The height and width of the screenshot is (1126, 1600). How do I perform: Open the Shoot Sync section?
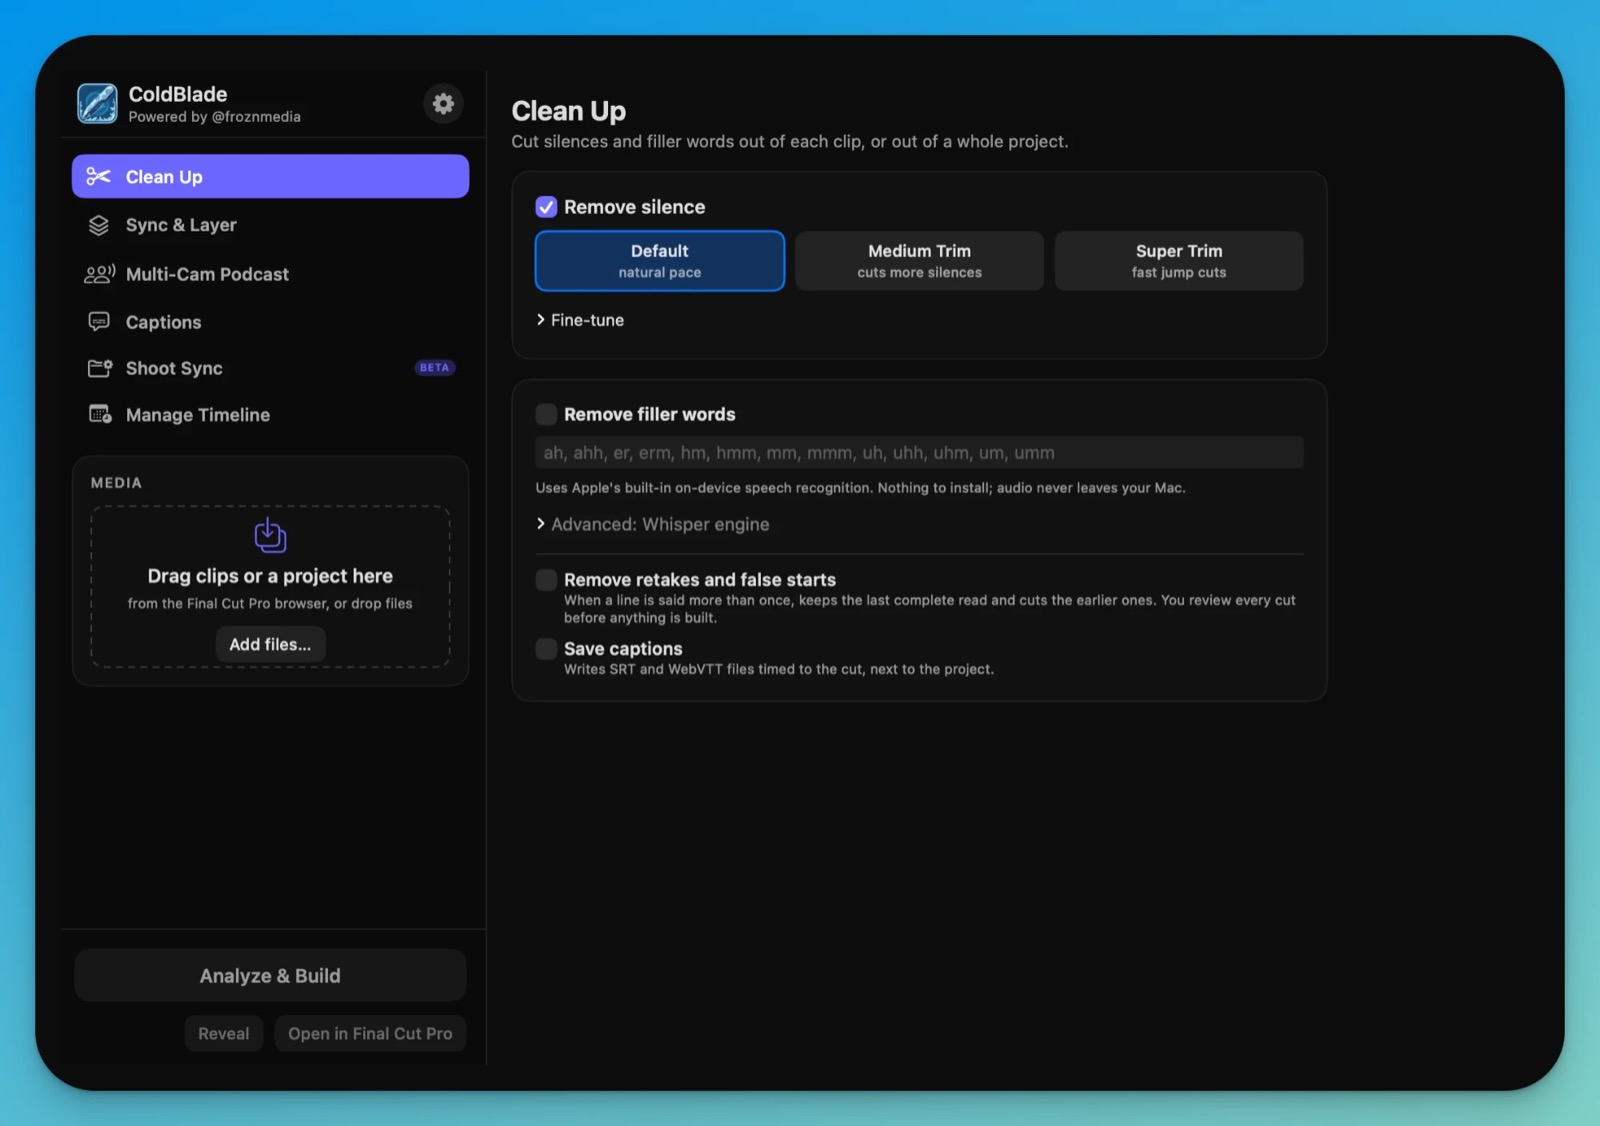click(270, 368)
